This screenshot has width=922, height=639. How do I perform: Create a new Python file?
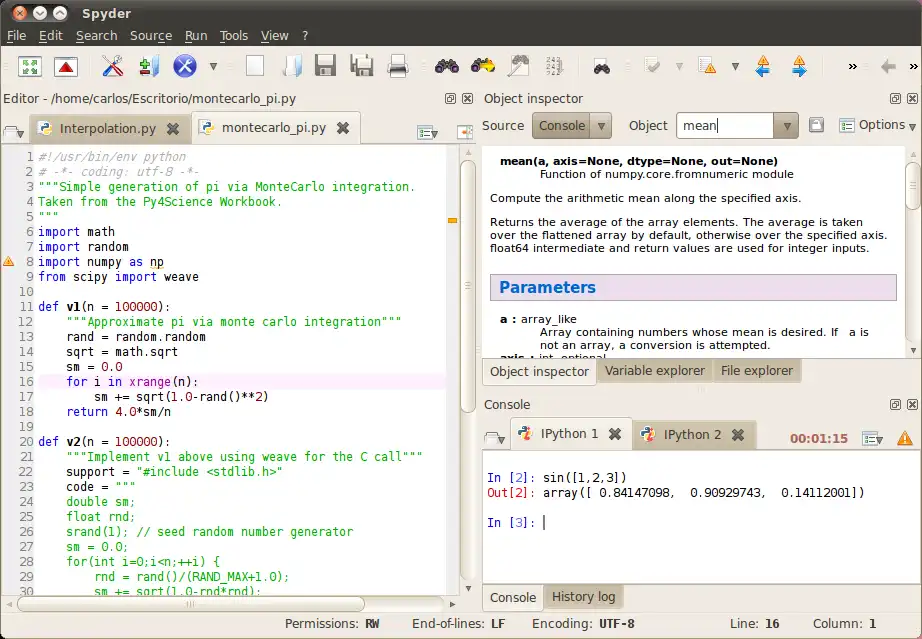(255, 66)
